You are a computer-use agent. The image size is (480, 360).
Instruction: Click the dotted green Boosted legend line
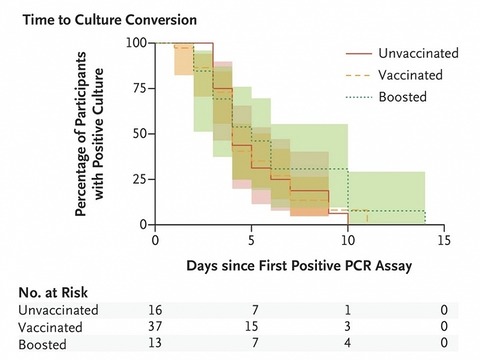point(358,97)
